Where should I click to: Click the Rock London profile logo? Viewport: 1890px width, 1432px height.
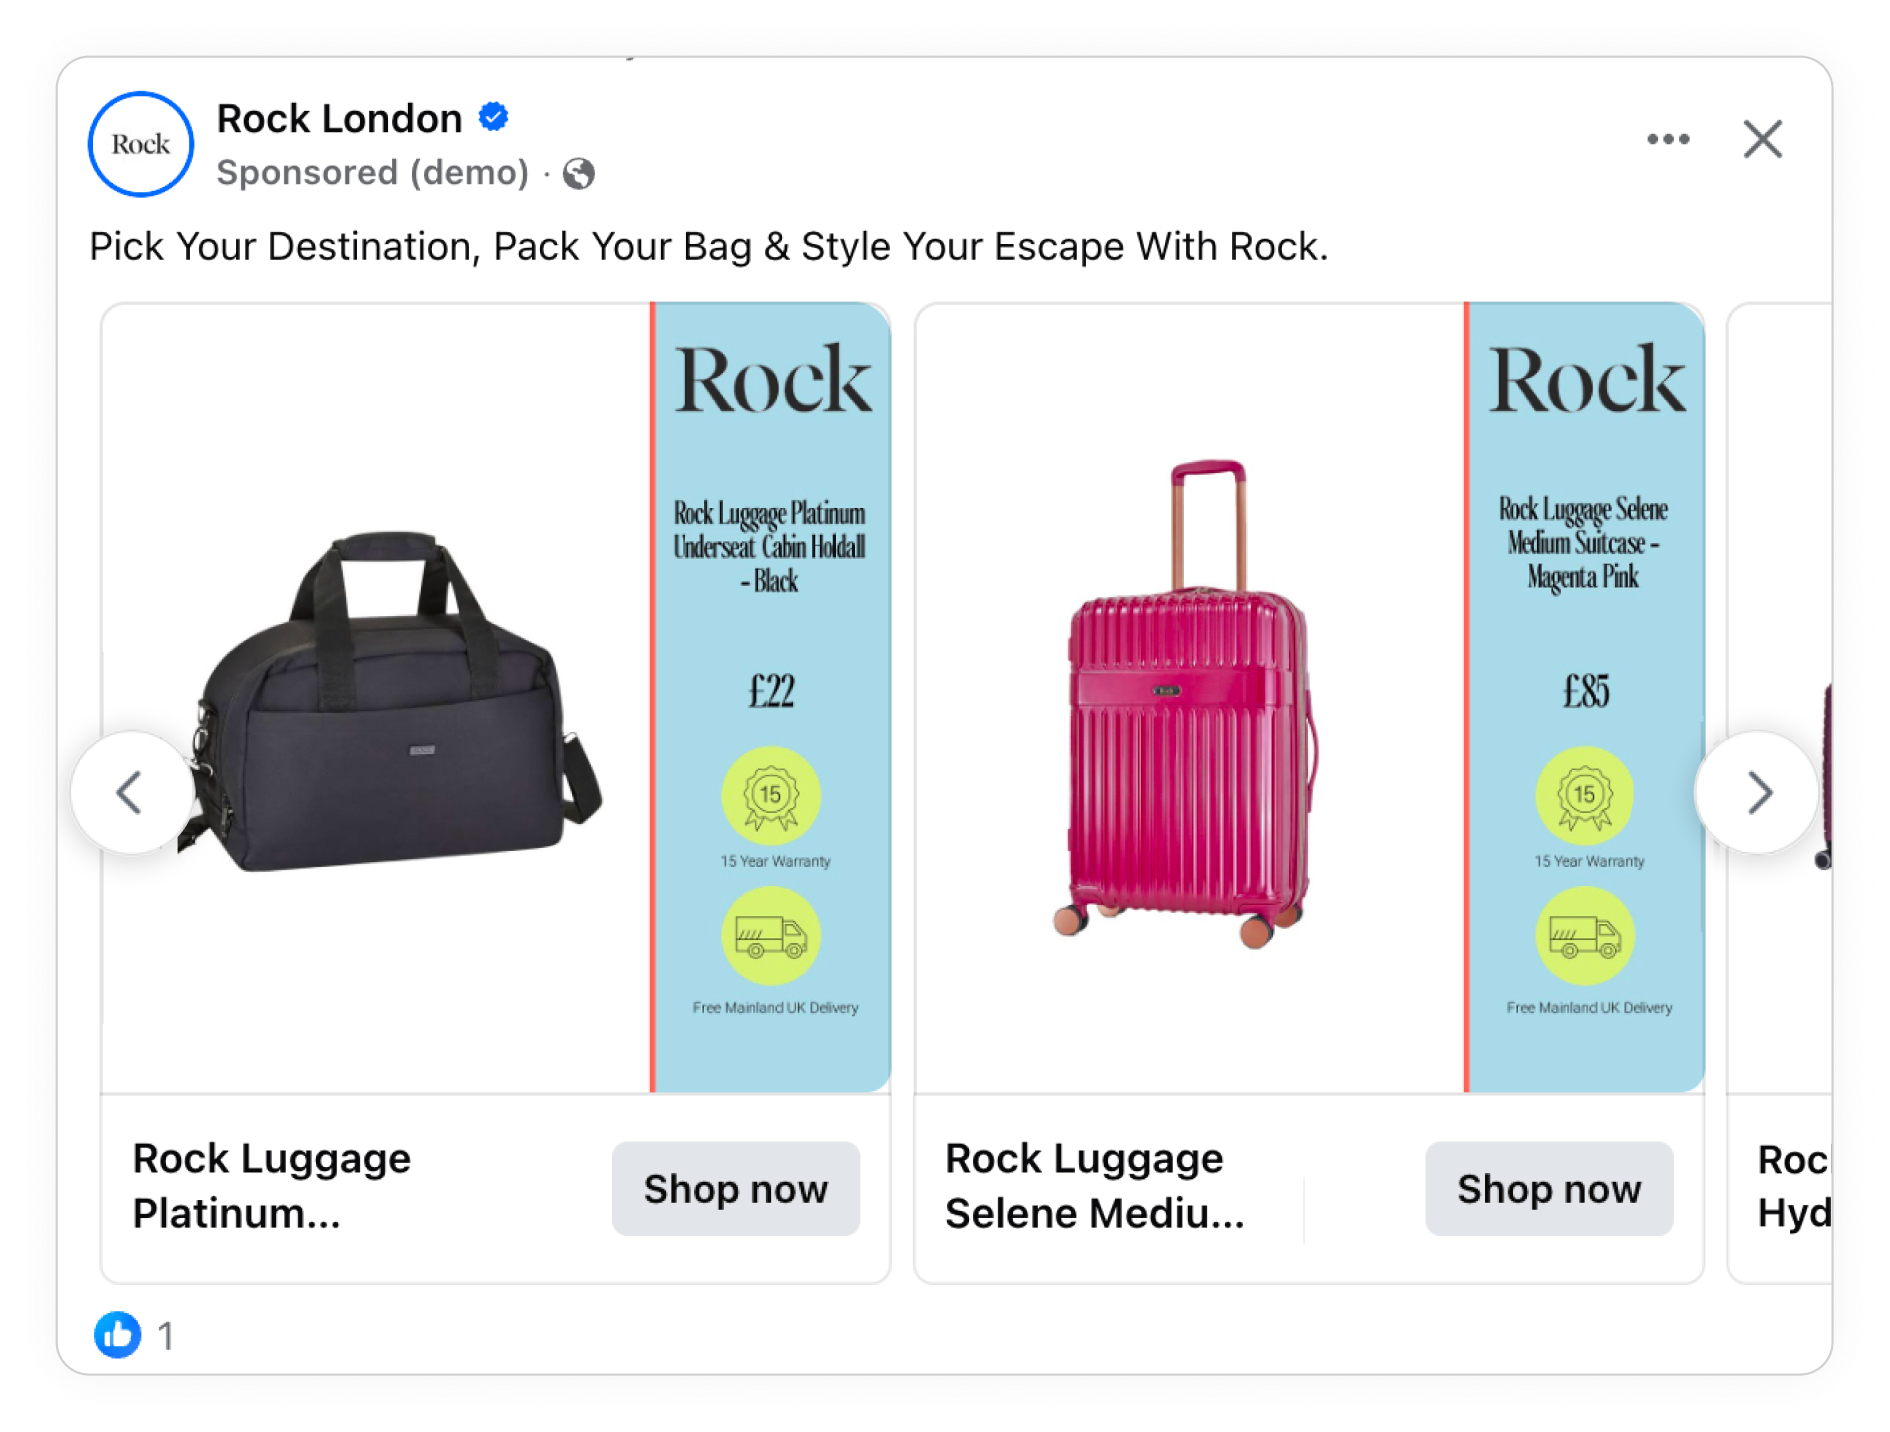point(141,144)
